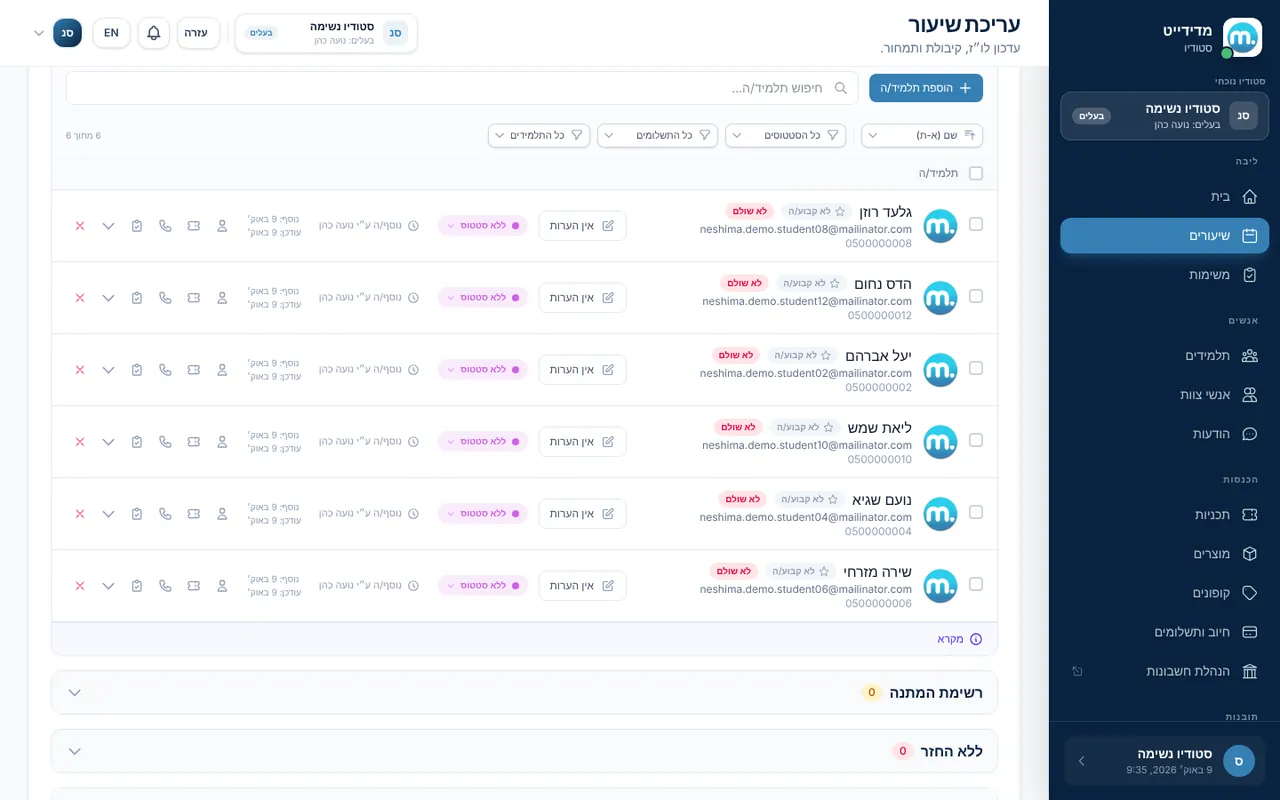1280x800 pixels.
Task: Click the notifications bell icon
Action: click(154, 33)
